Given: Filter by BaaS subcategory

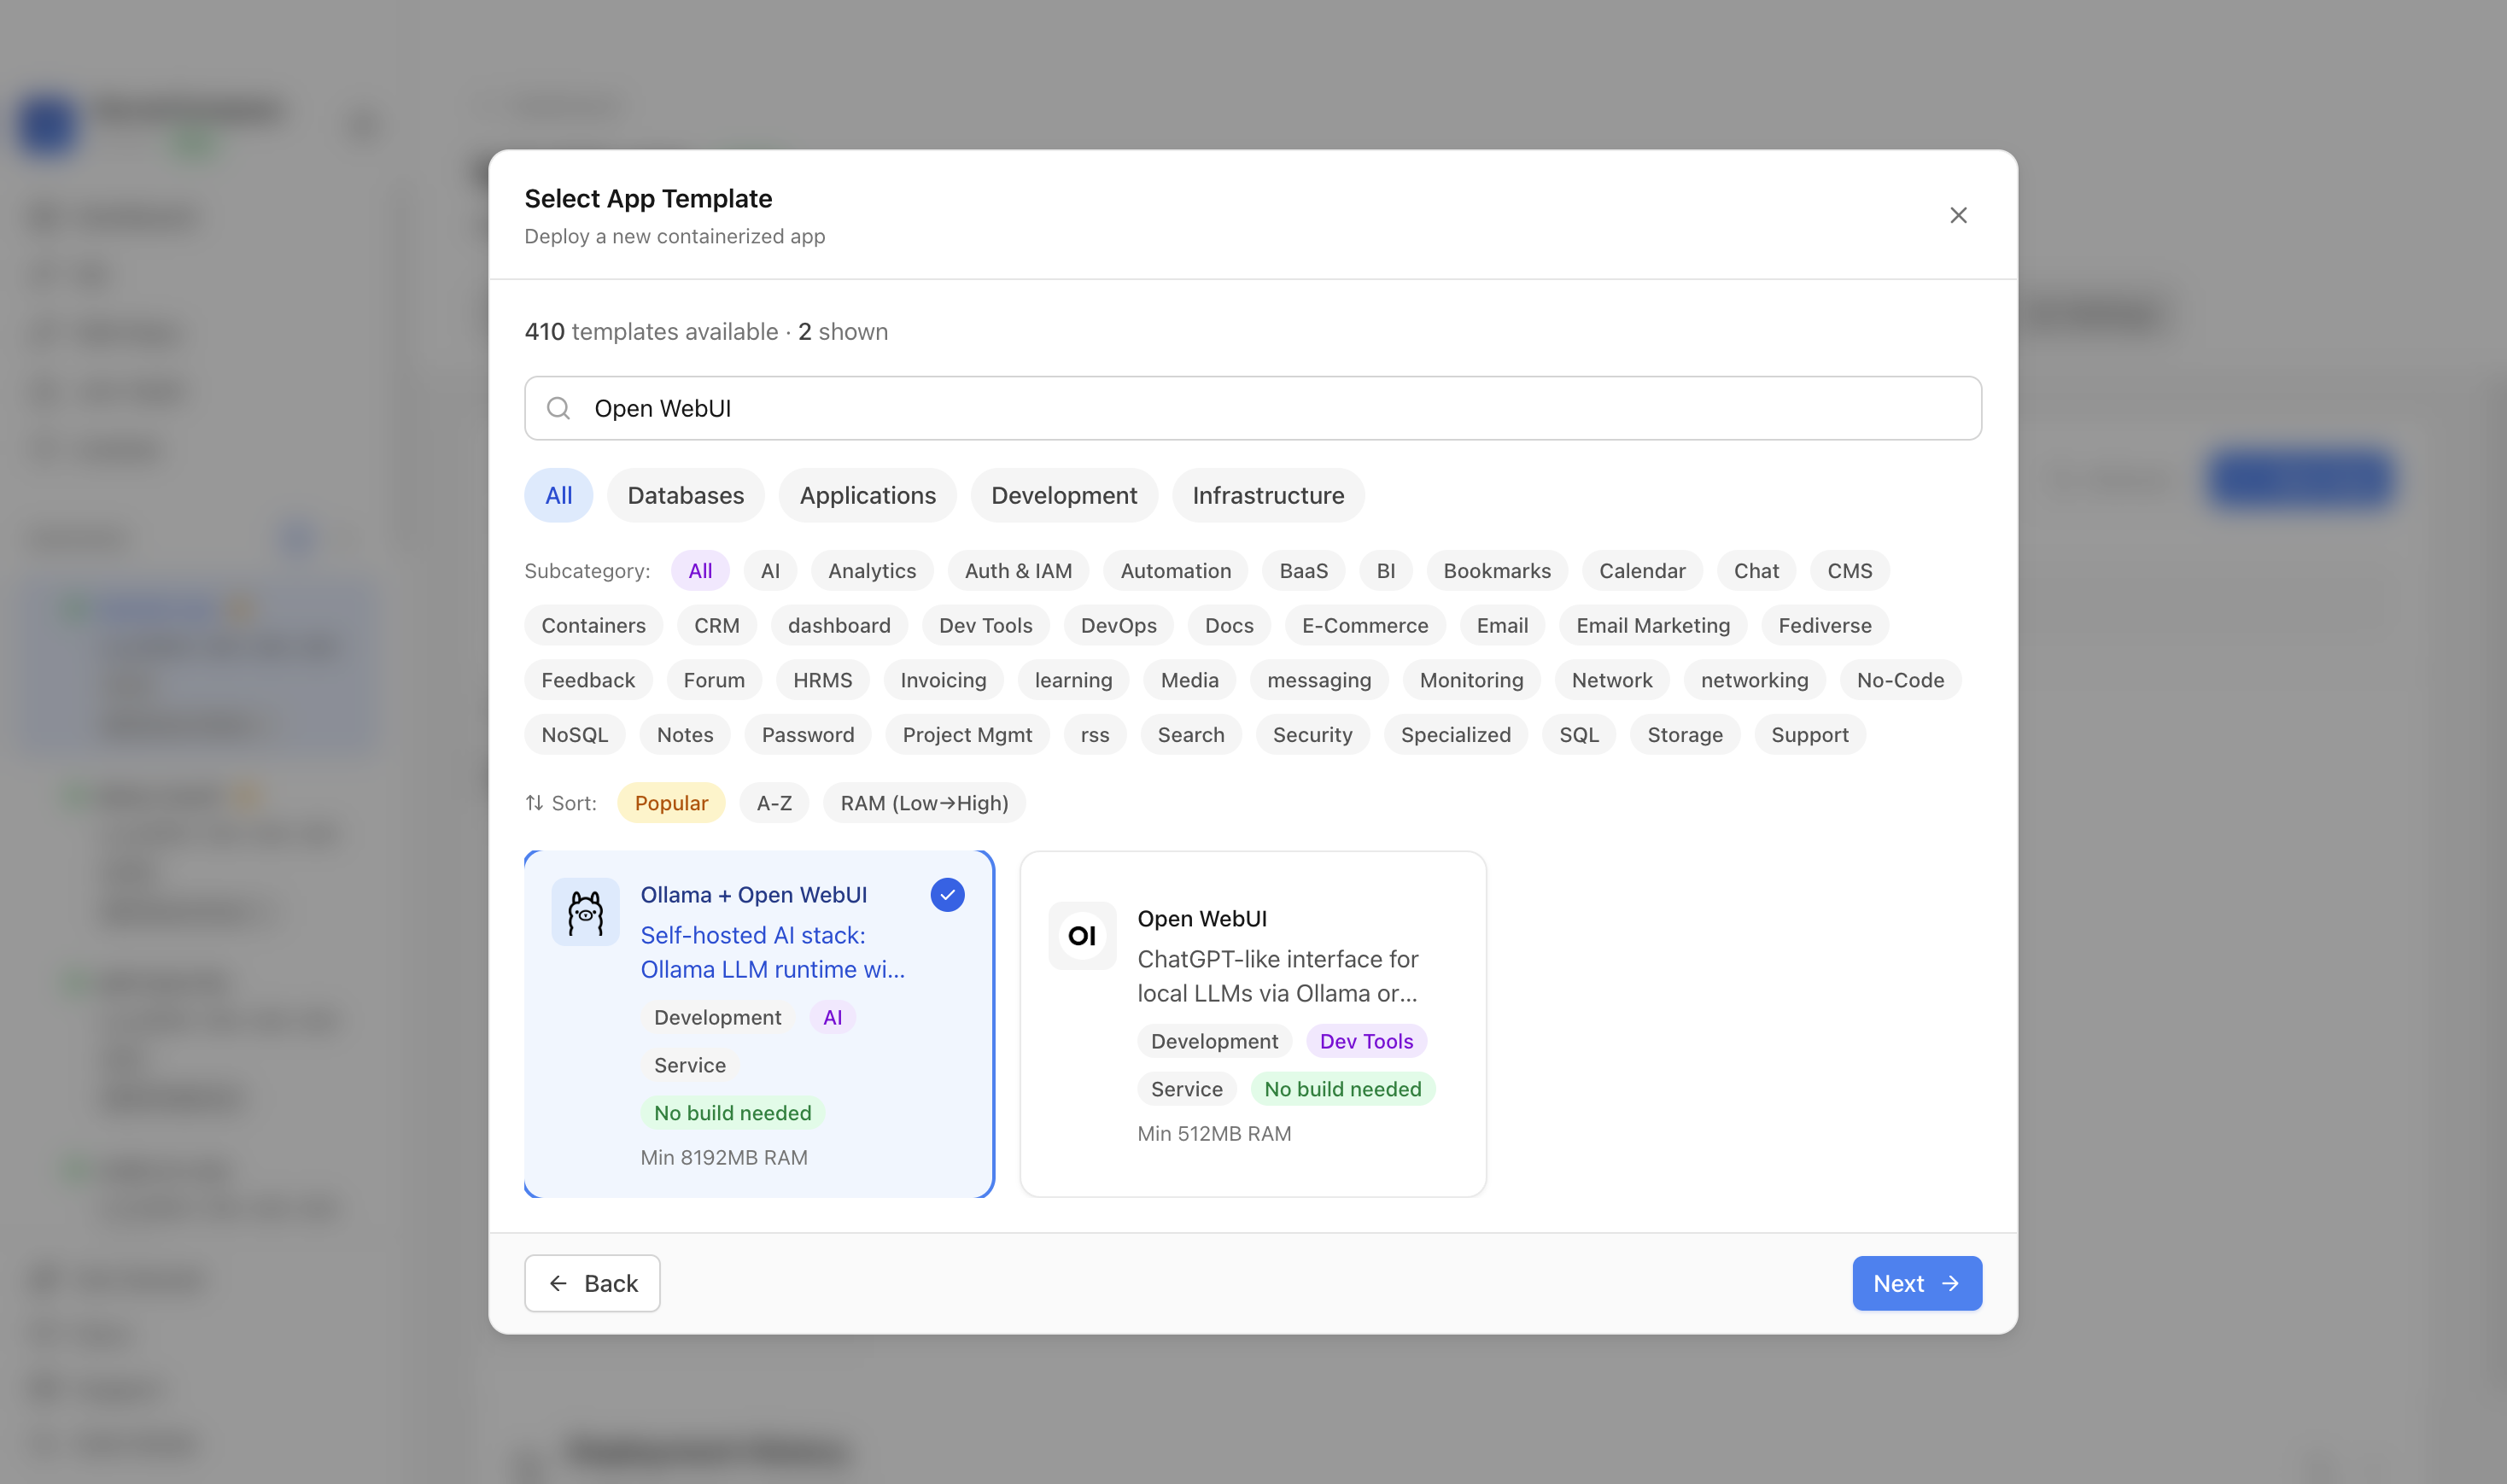Looking at the screenshot, I should [x=1304, y=571].
